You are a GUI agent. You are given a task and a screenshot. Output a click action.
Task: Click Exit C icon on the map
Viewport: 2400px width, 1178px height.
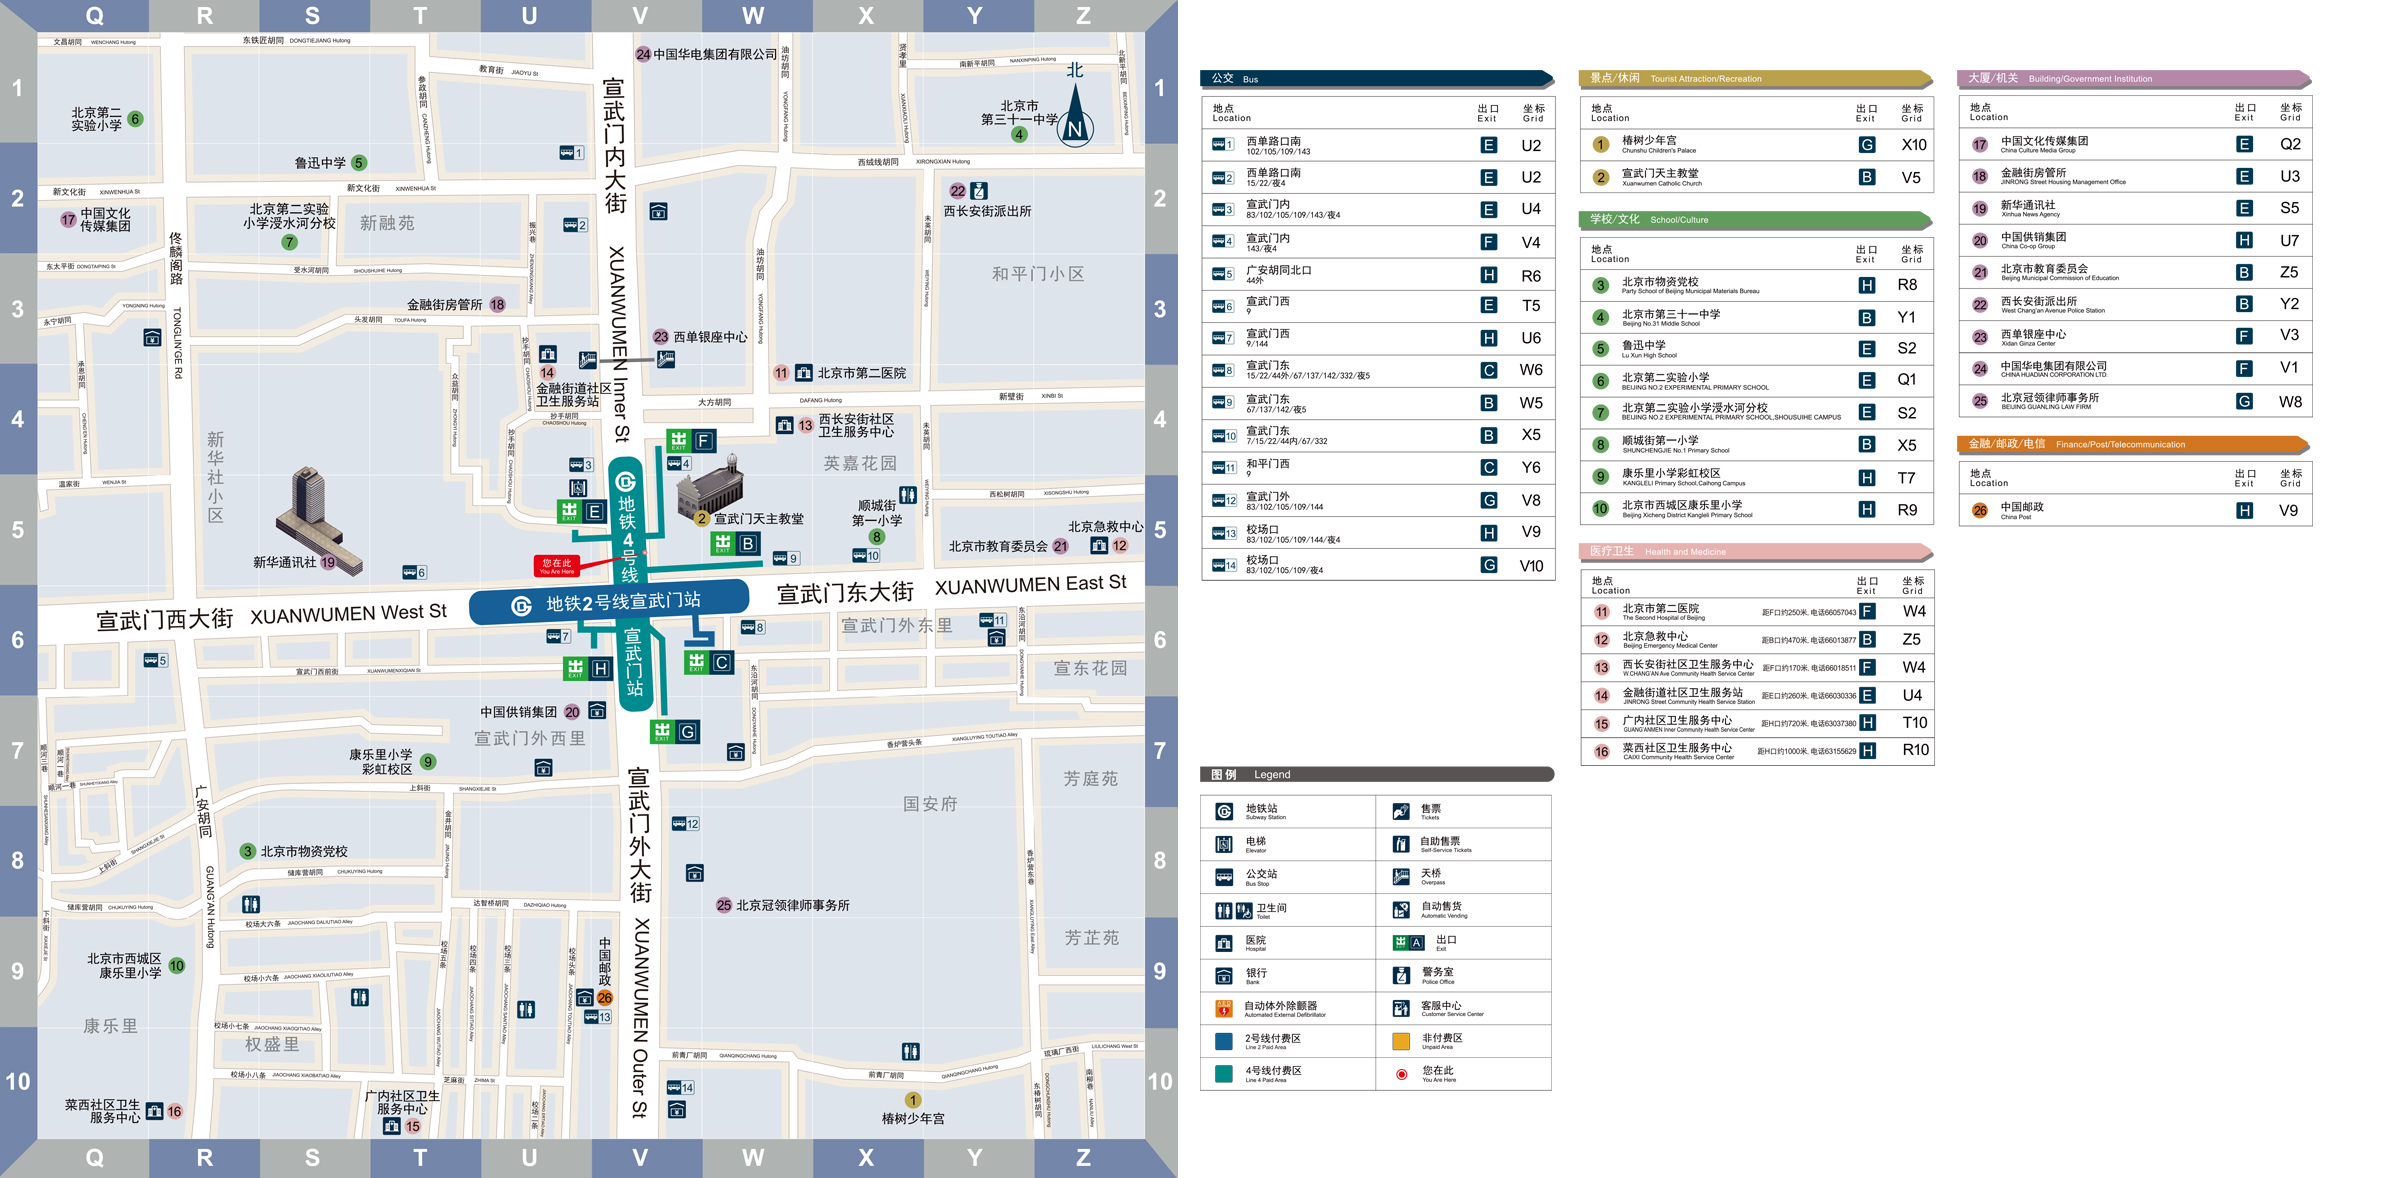pos(709,663)
